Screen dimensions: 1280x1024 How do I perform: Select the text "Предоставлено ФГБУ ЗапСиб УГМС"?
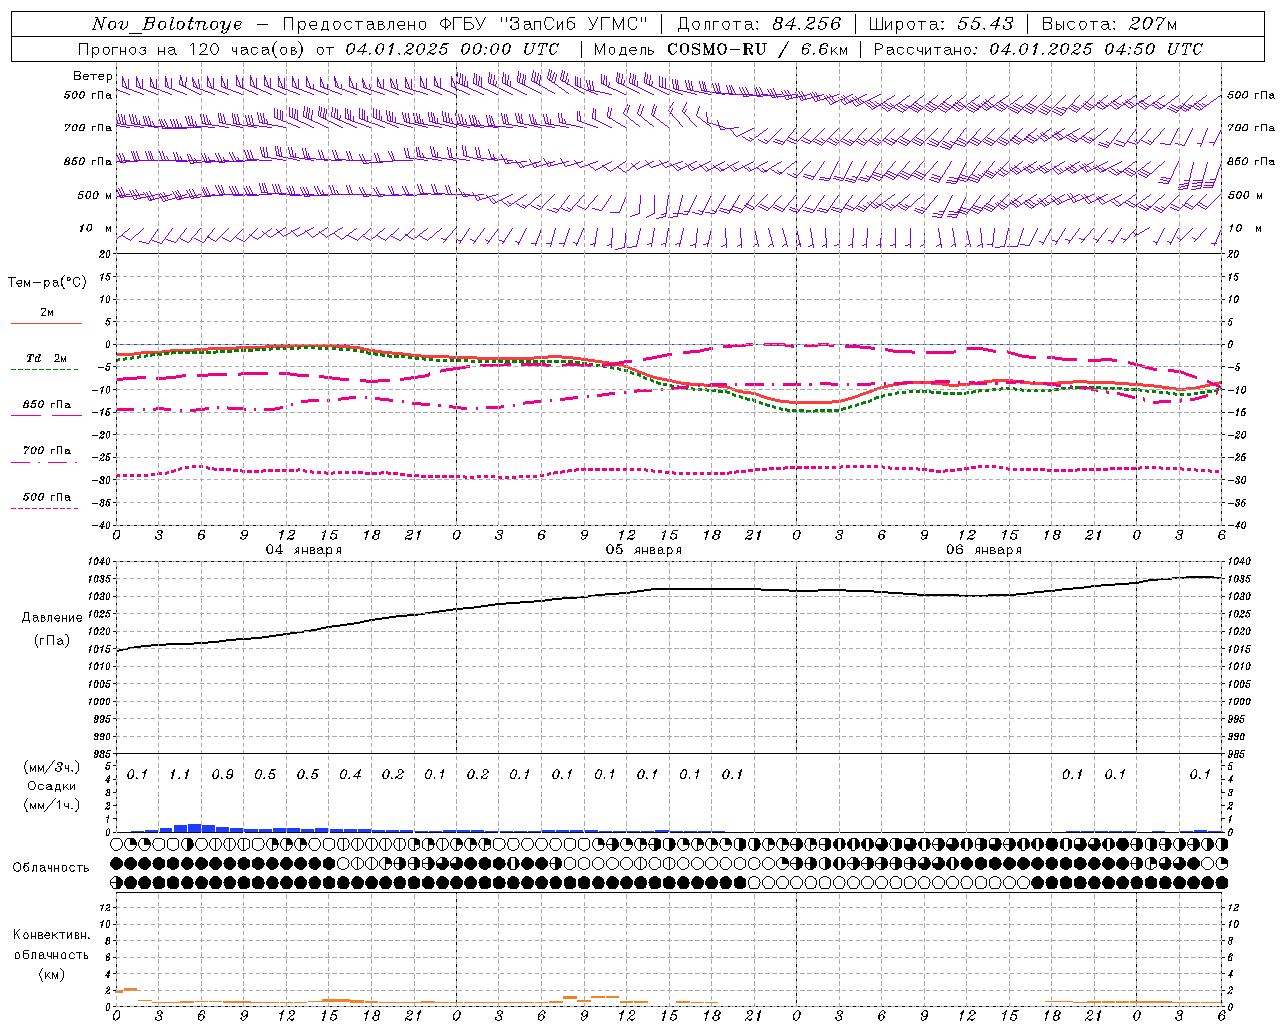[x=465, y=24]
